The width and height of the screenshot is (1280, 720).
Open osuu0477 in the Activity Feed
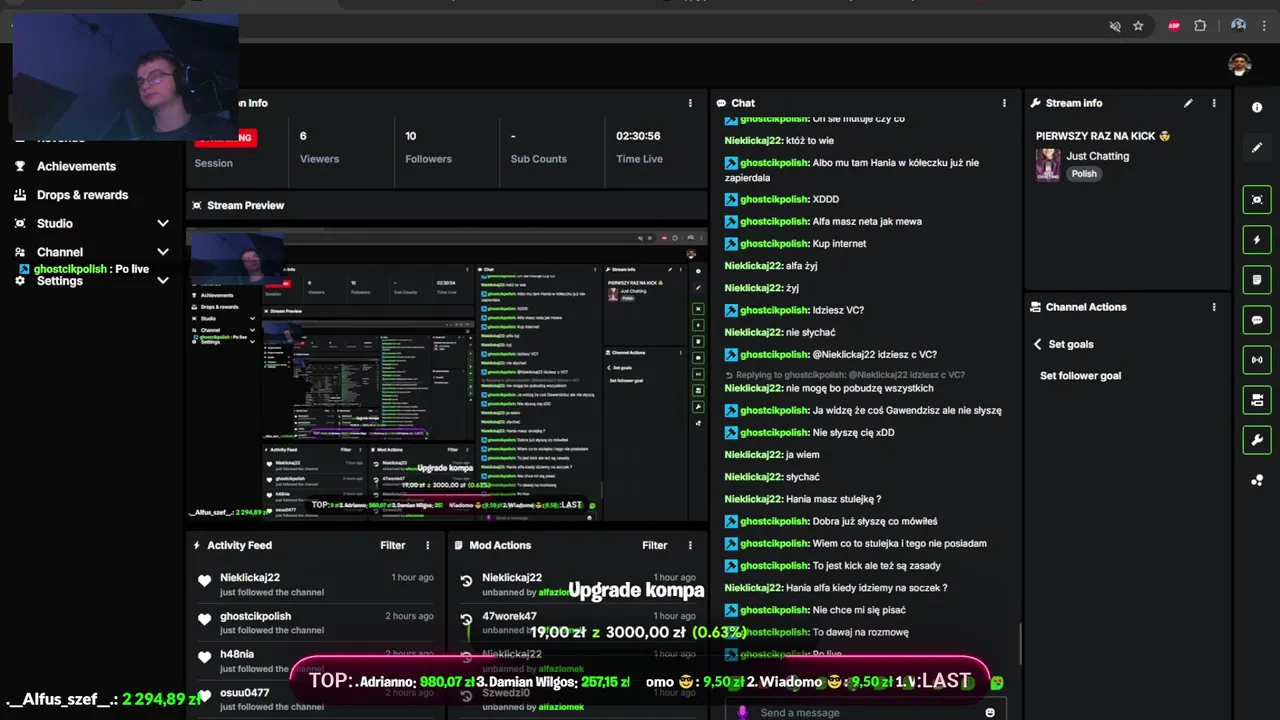244,692
